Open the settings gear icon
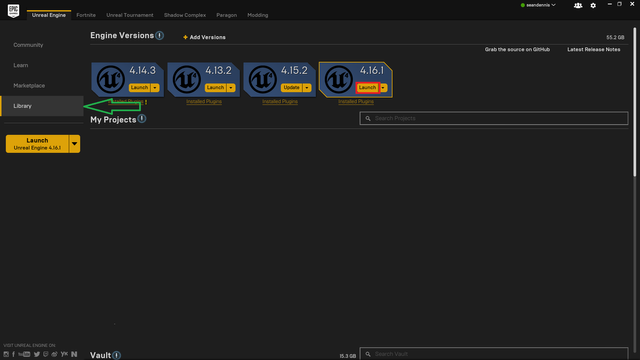Viewport: 640px width, 360px height. 593,5
